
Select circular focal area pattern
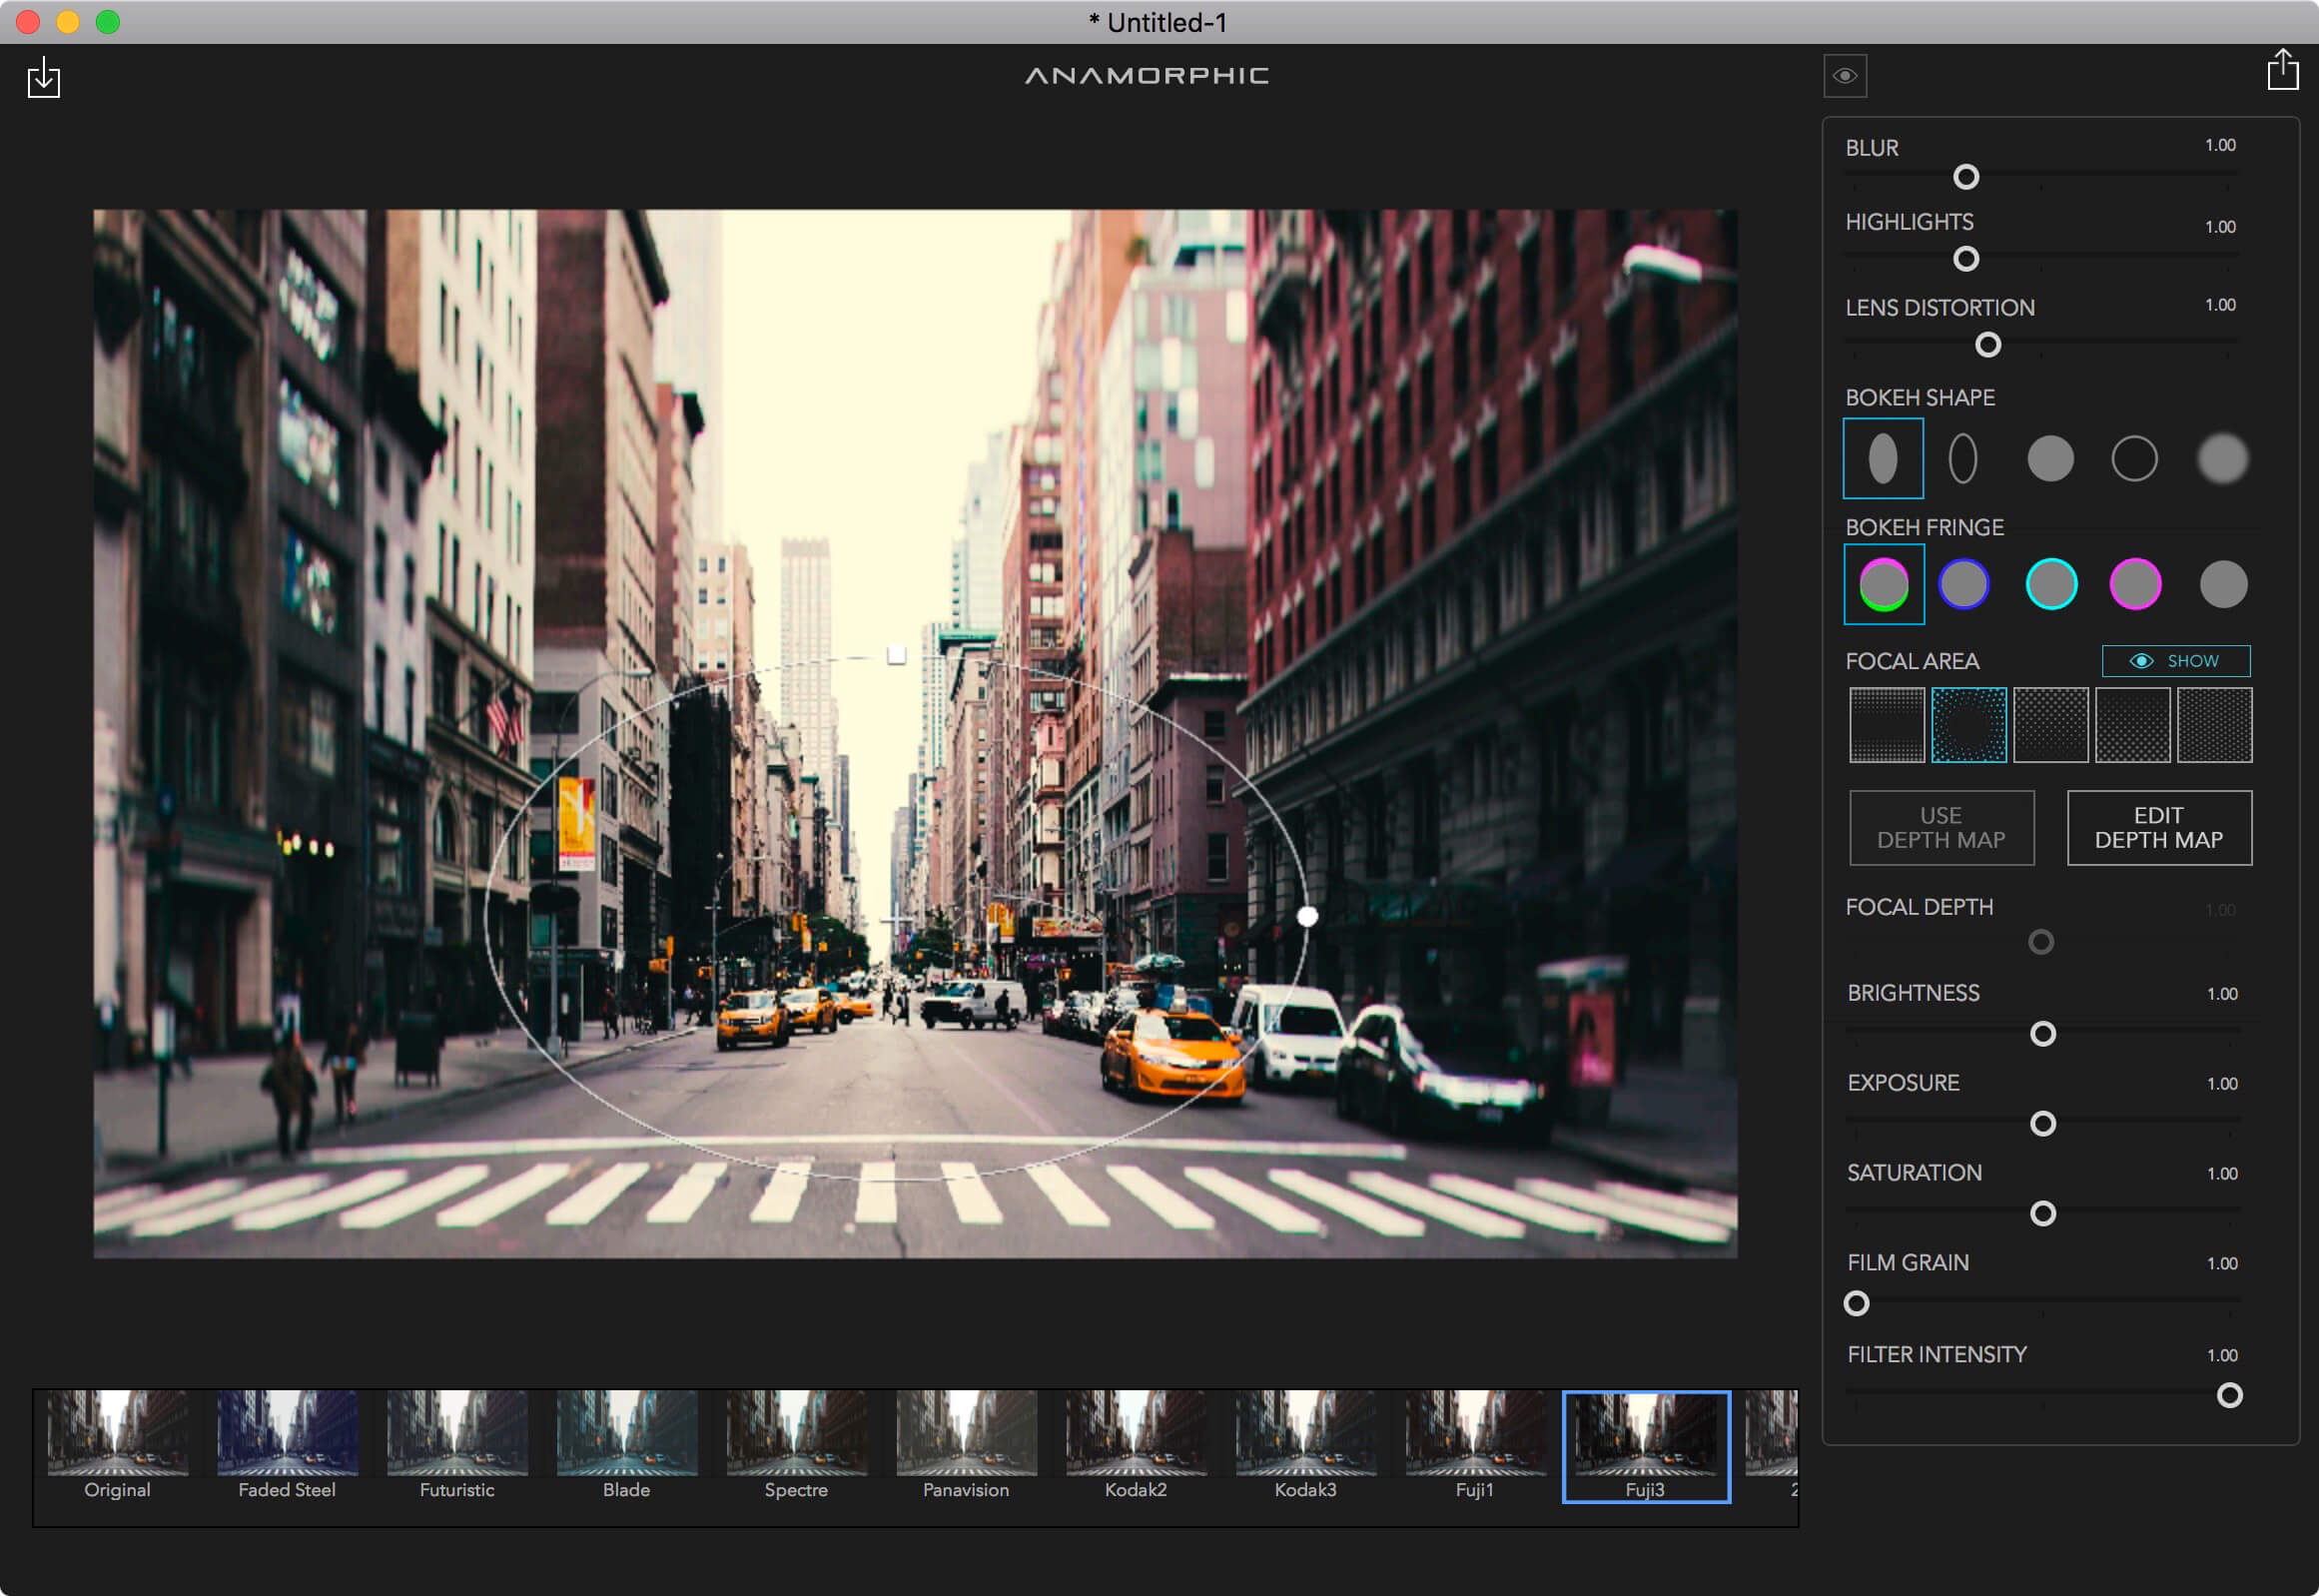tap(1968, 725)
